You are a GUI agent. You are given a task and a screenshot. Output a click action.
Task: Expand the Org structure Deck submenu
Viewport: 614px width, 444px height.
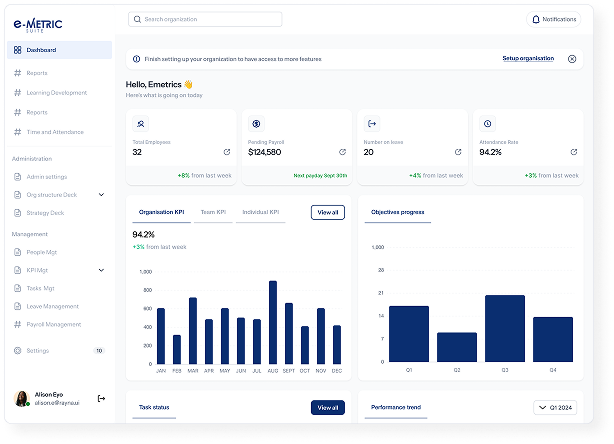[x=101, y=194]
